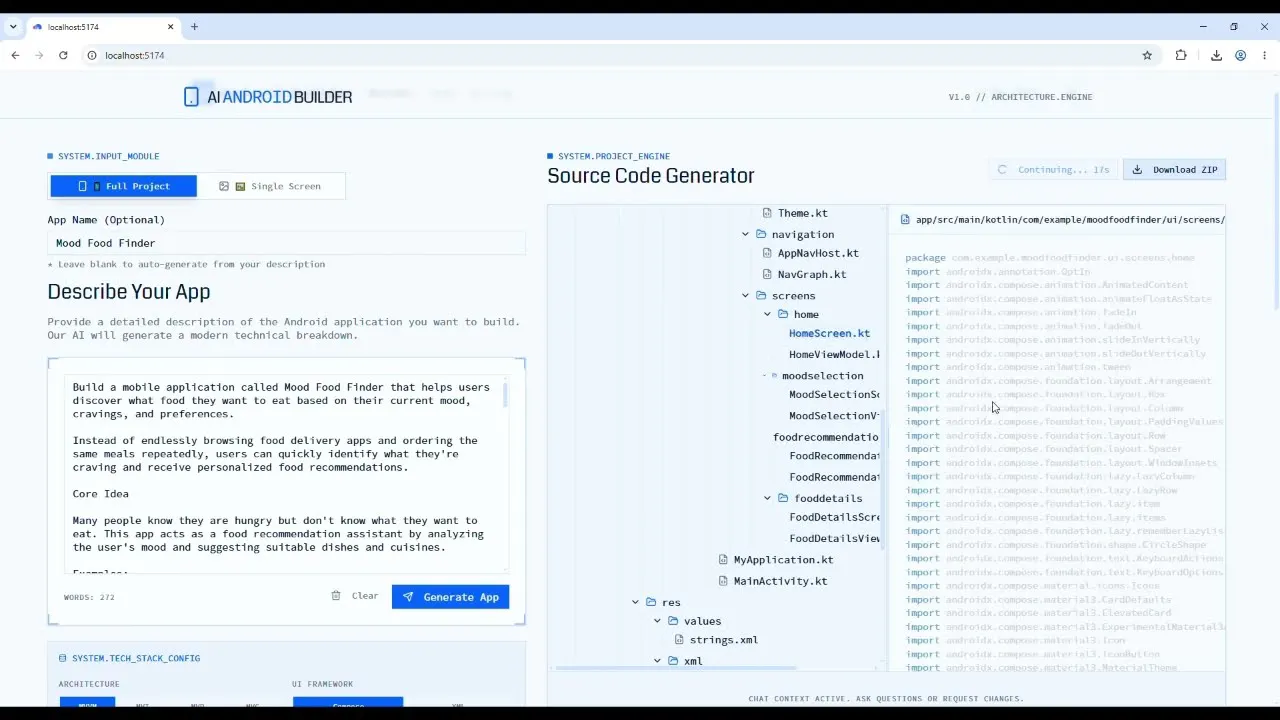
Task: Select the foodrecommendation folder row
Action: point(825,437)
